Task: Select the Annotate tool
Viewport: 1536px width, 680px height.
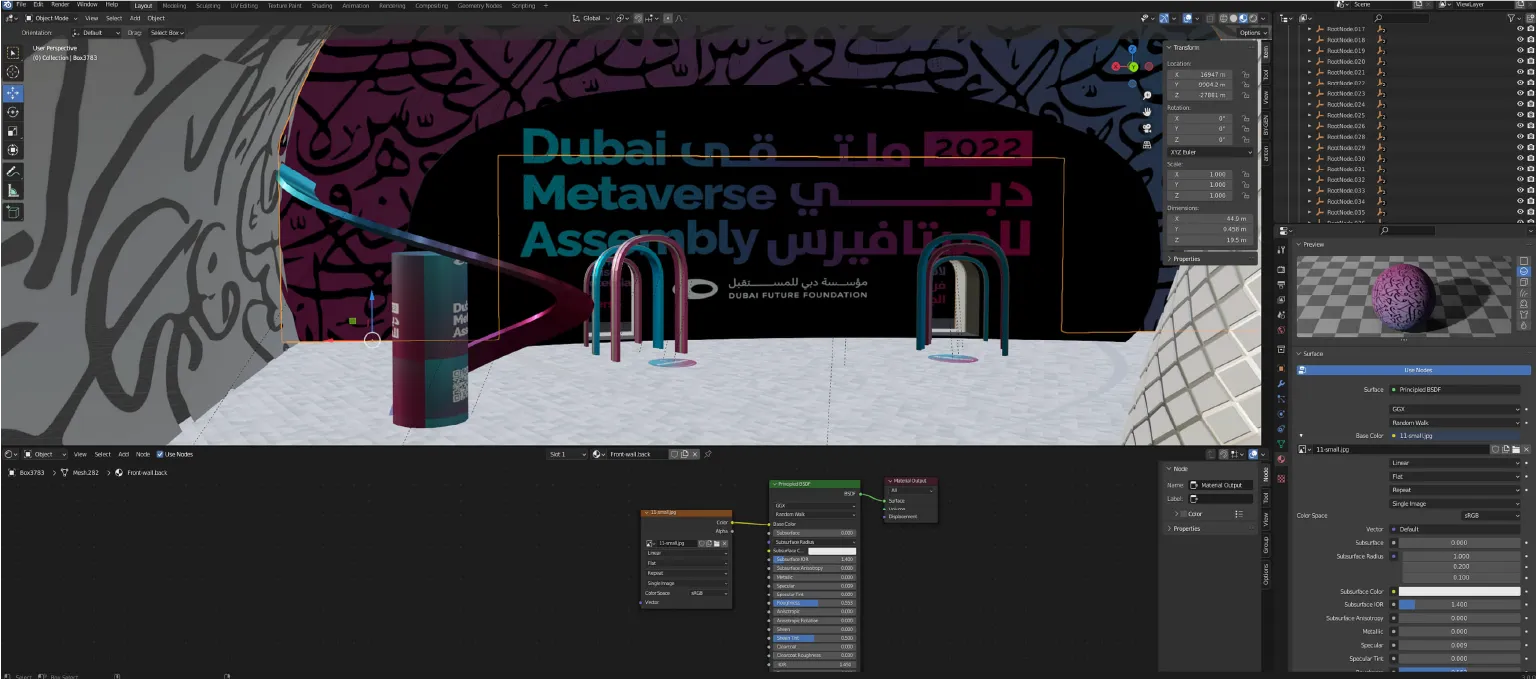Action: pos(13,171)
